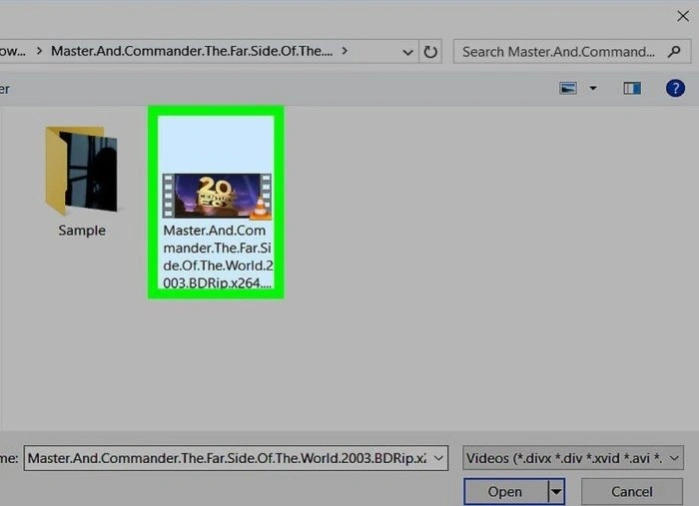The width and height of the screenshot is (699, 506).
Task: Close the file open dialog
Action: [683, 16]
